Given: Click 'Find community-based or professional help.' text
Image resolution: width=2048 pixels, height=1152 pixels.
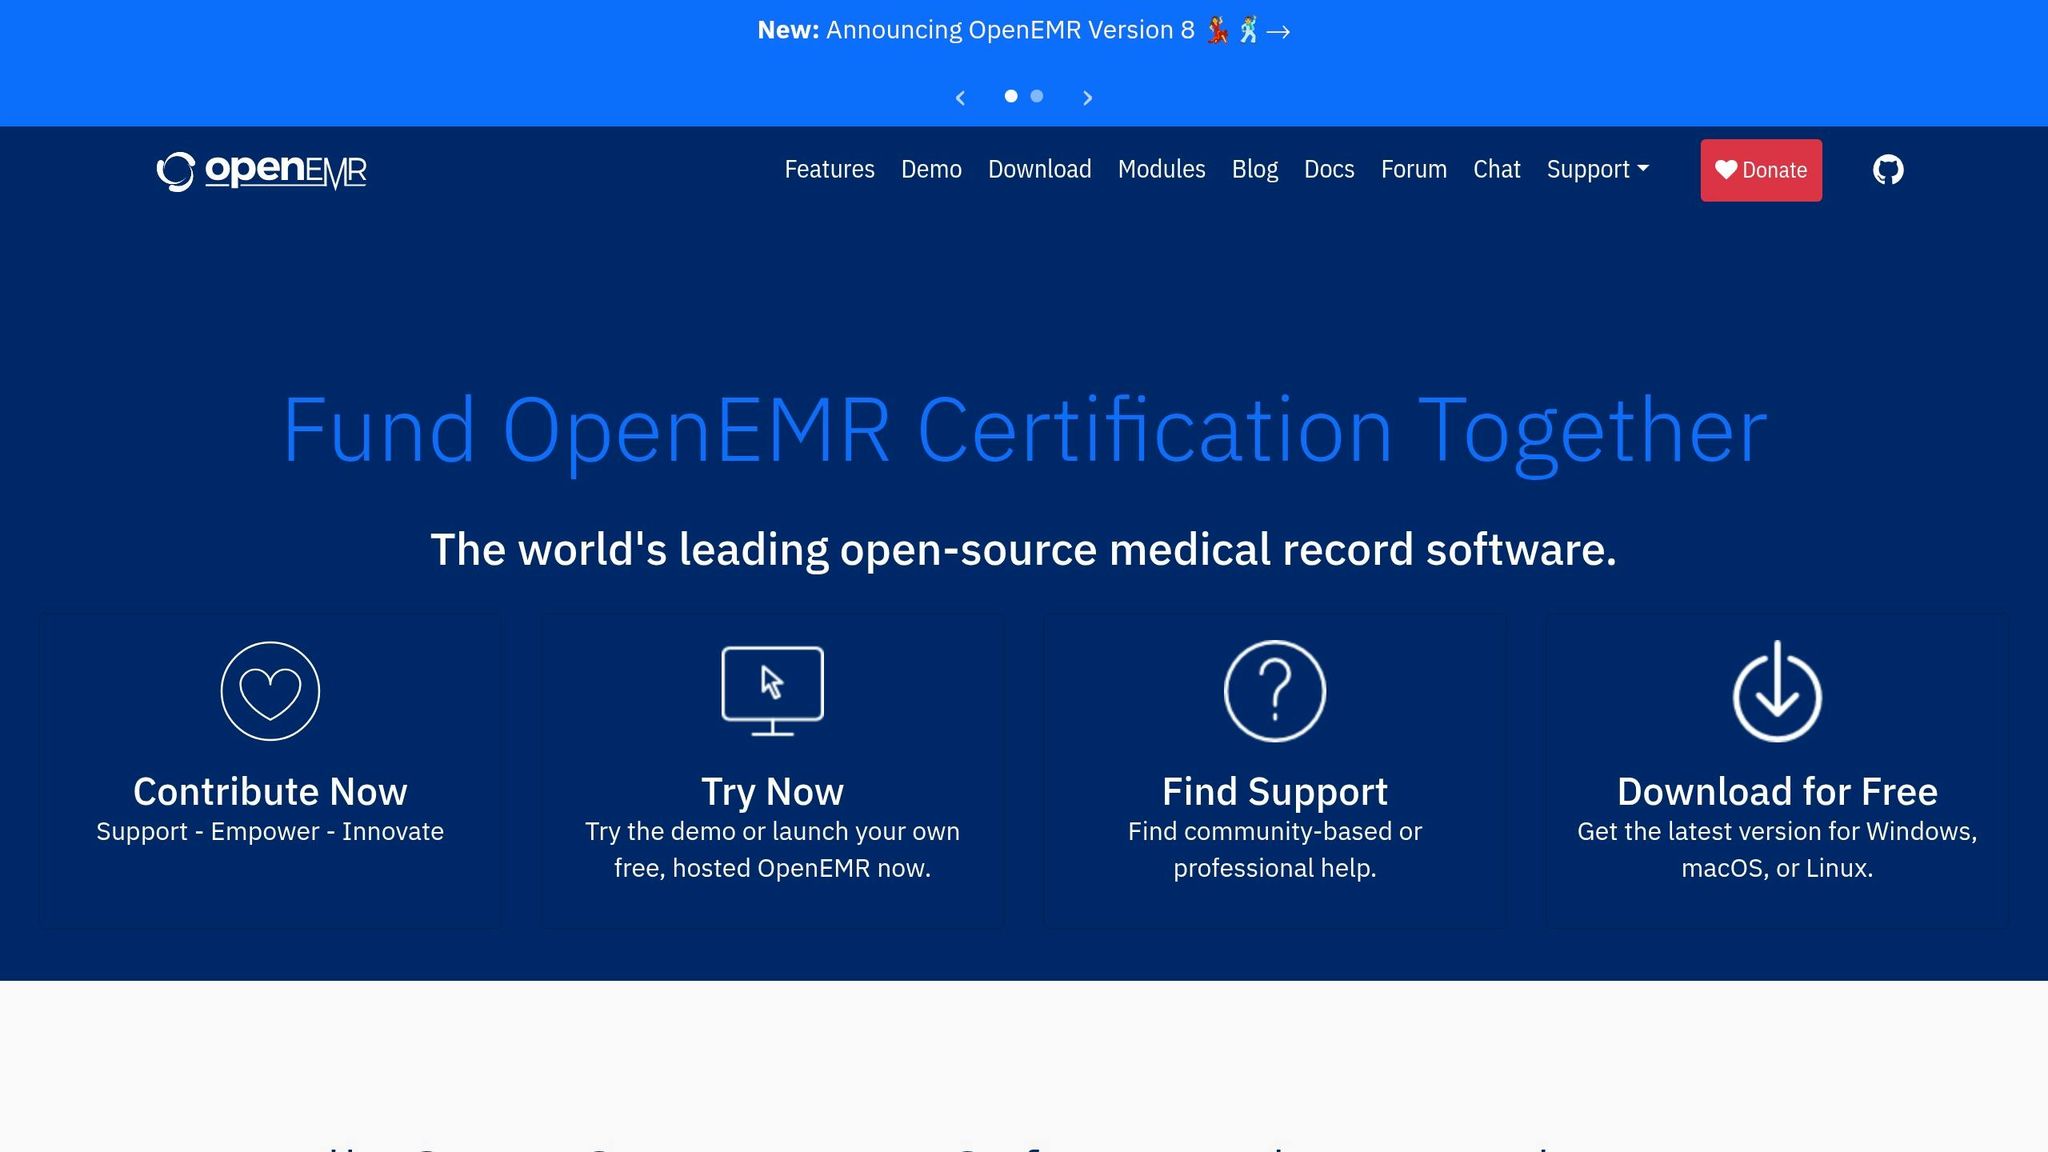Looking at the screenshot, I should click(1275, 850).
